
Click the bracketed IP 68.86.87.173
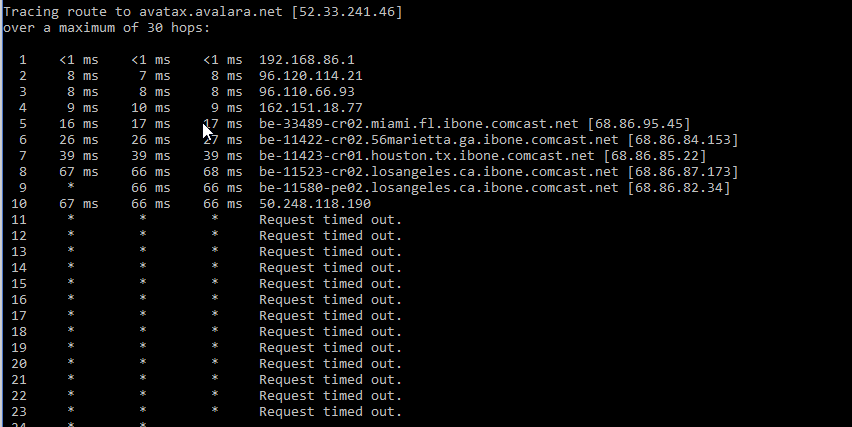pyautogui.click(x=682, y=172)
